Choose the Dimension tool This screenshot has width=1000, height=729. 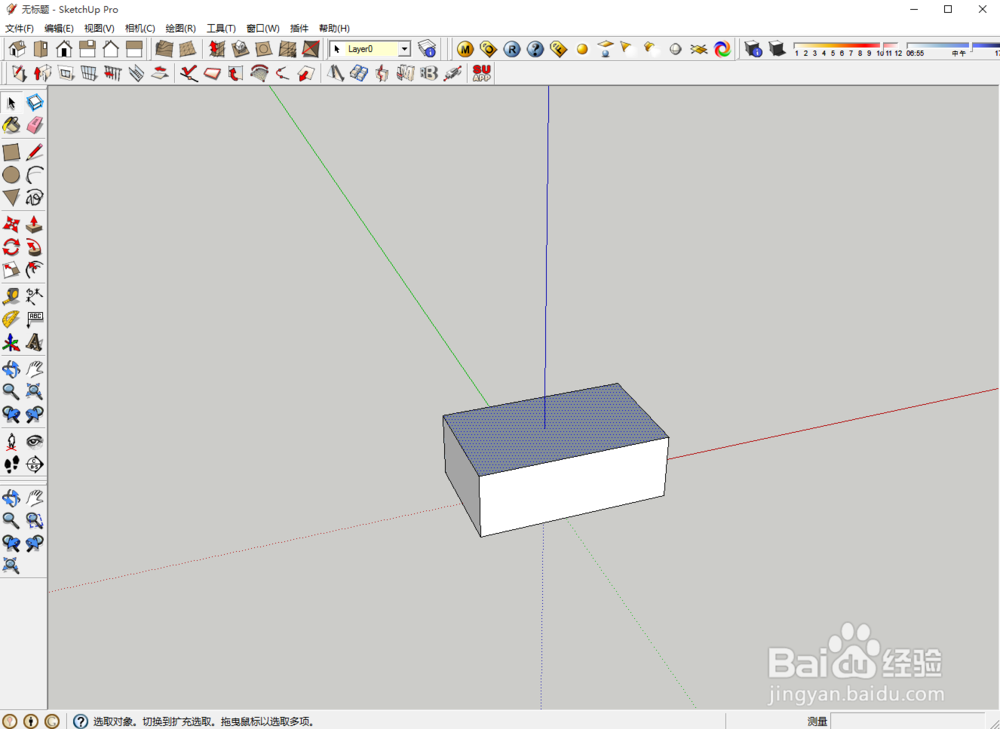(34, 297)
